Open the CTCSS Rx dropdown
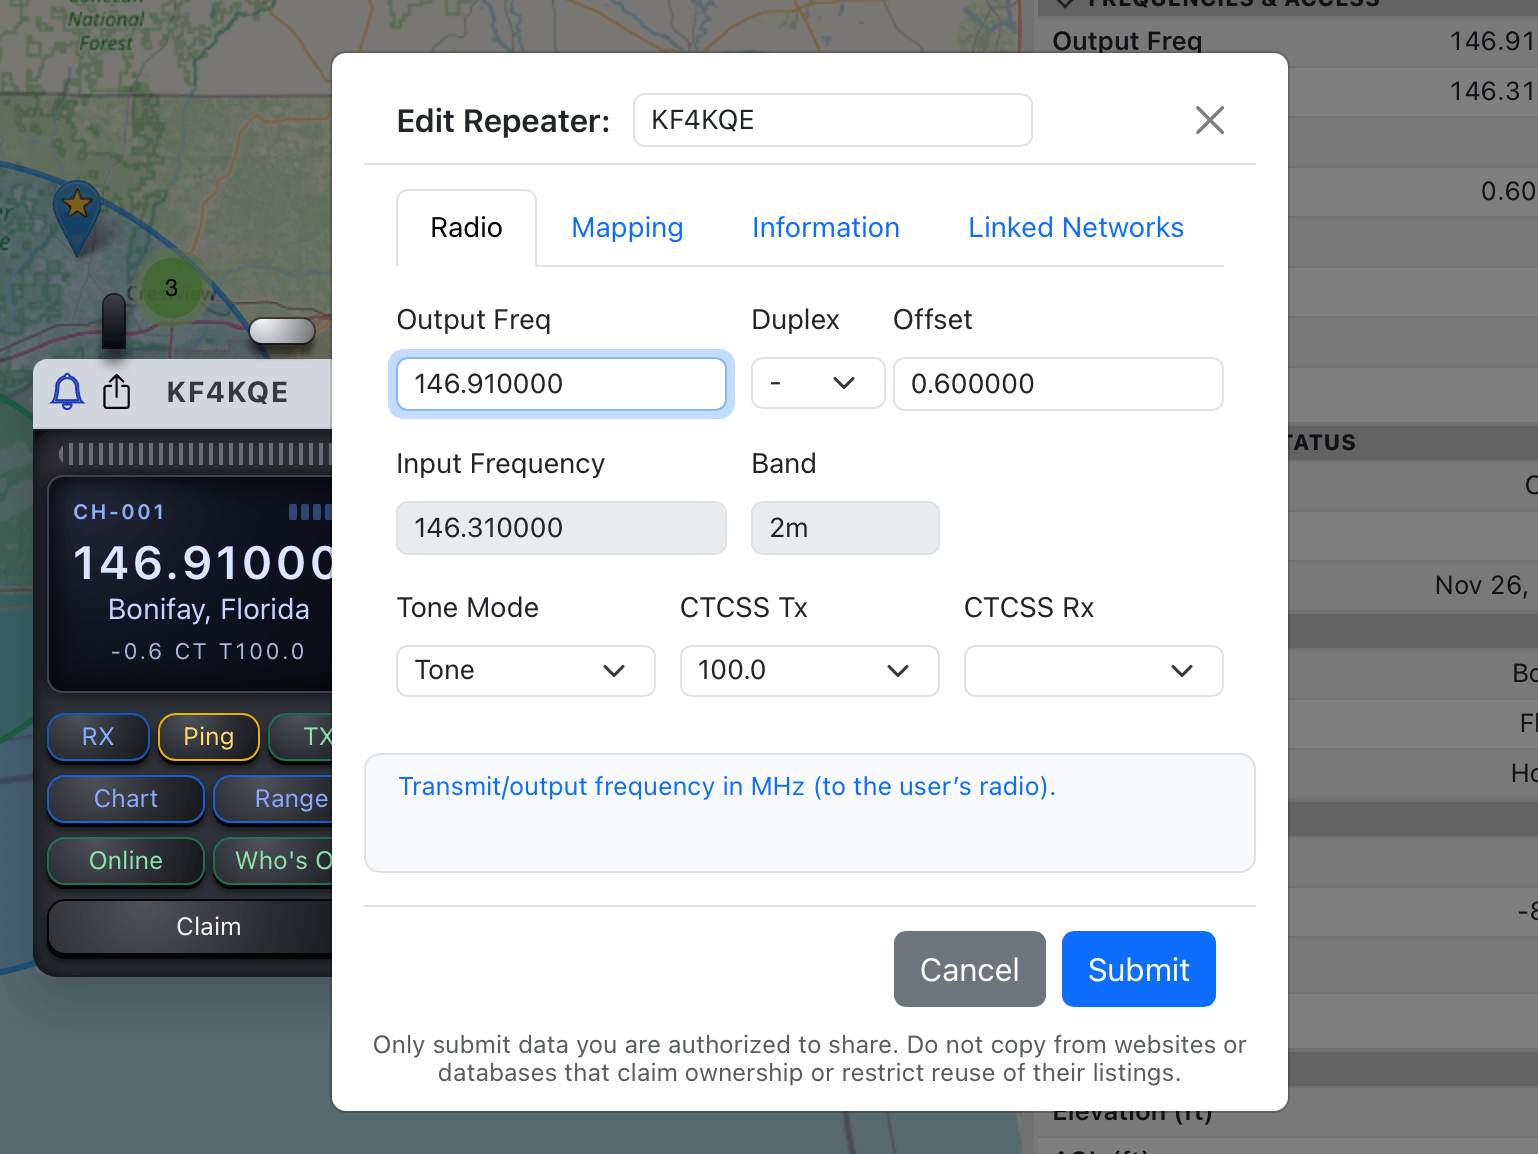 point(1092,671)
